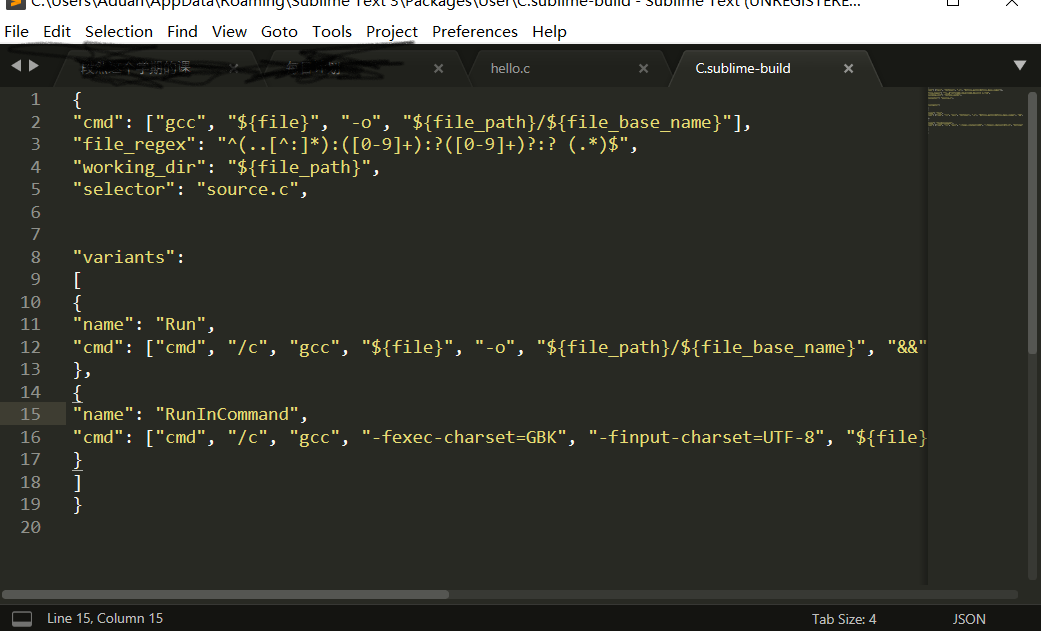Click line number 12 in gutter

click(x=31, y=347)
